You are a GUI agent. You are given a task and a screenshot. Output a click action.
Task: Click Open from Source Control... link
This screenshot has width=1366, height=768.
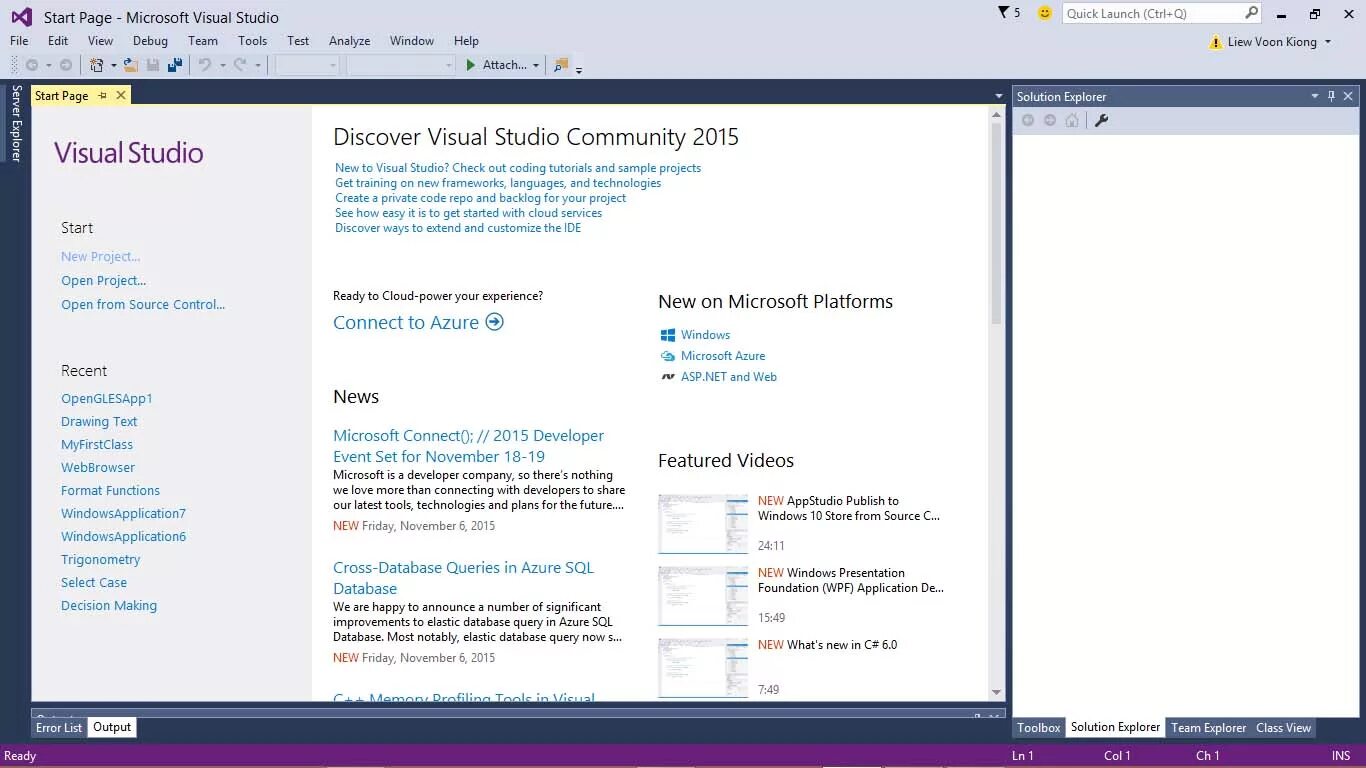pos(143,305)
